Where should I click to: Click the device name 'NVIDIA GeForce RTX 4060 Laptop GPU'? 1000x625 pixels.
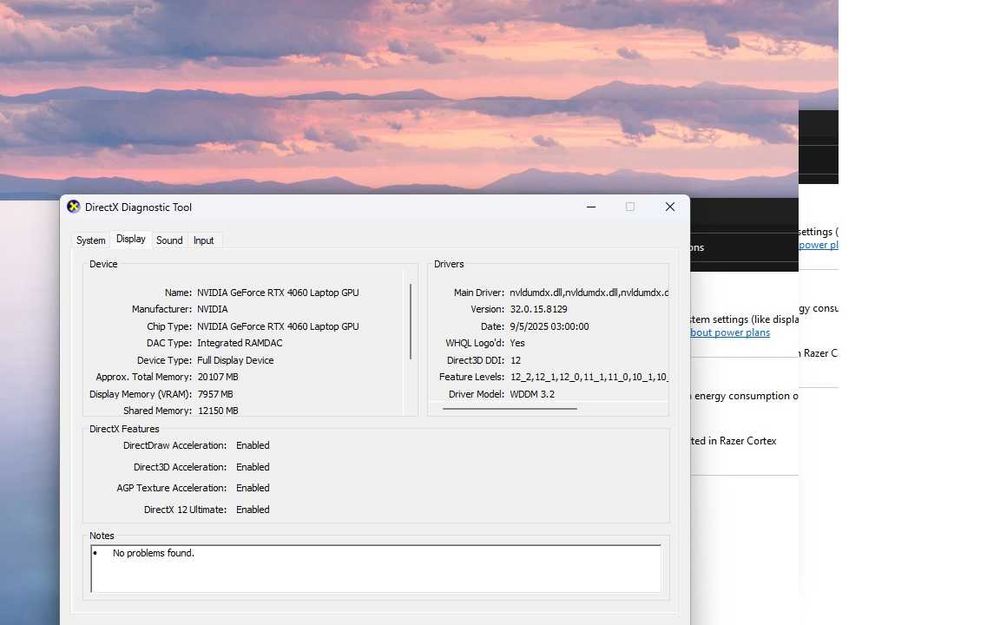[x=278, y=293]
